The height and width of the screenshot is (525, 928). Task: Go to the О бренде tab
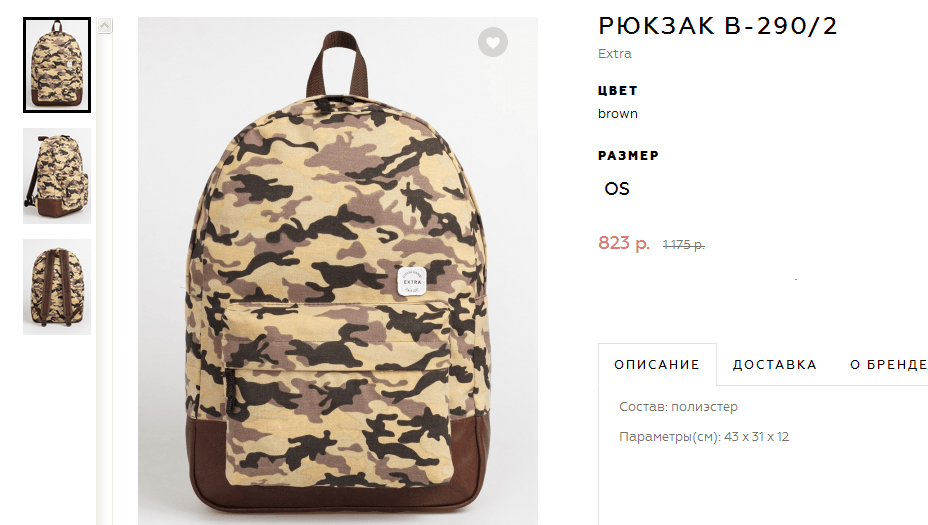click(888, 365)
